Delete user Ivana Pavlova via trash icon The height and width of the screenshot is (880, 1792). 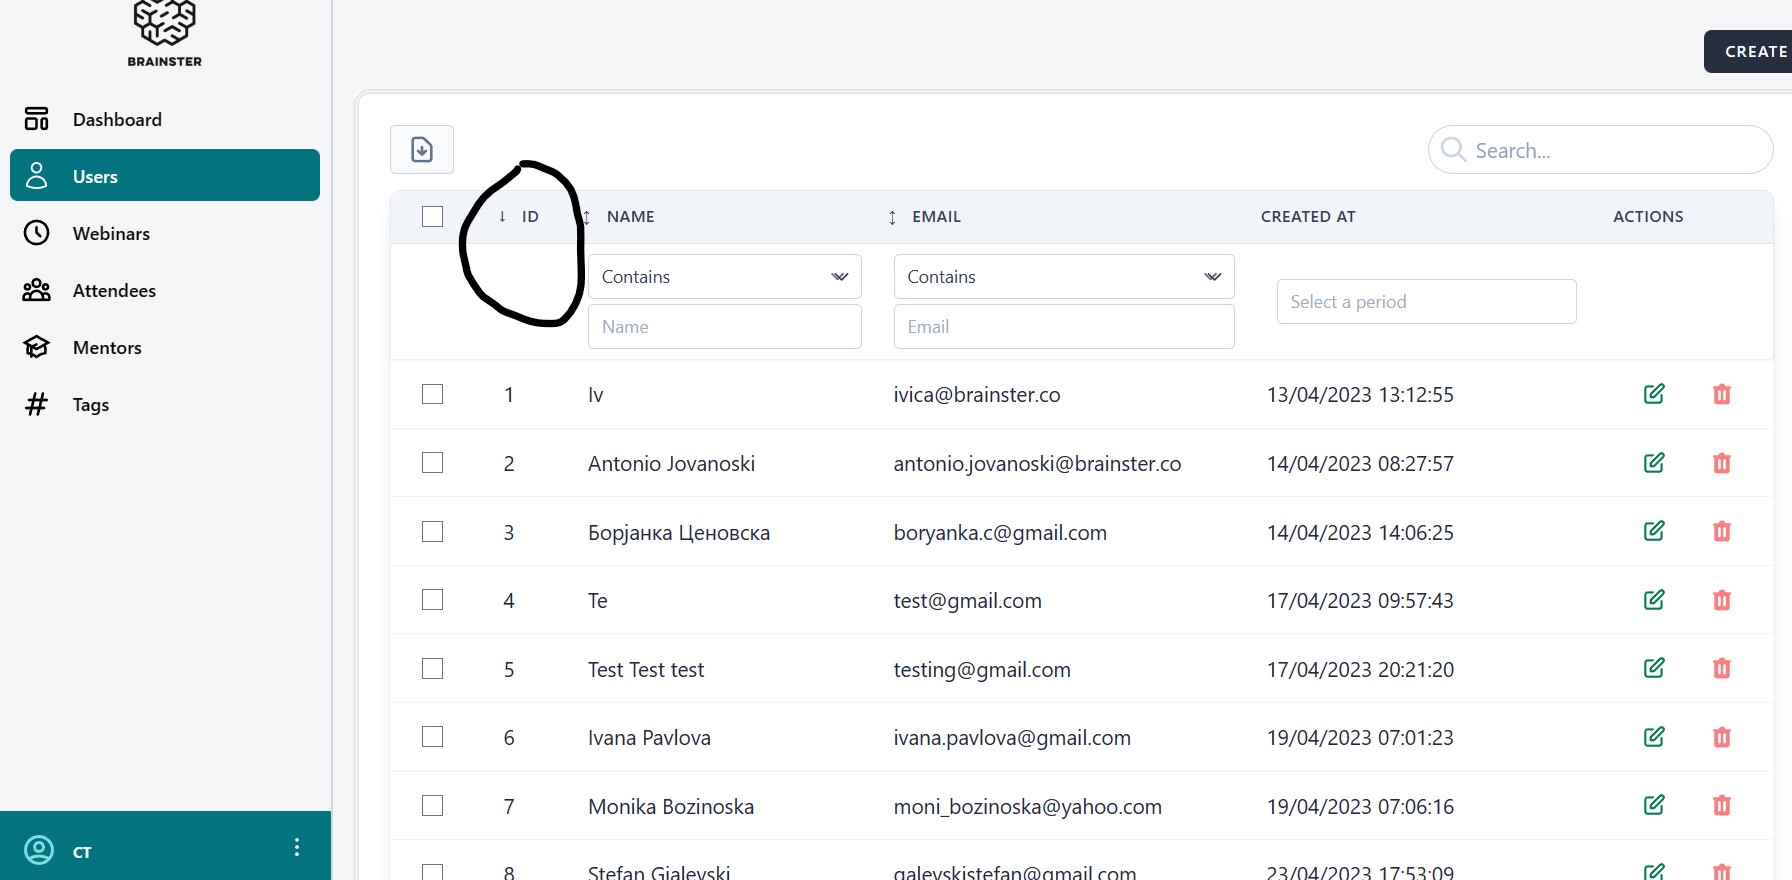click(1721, 737)
